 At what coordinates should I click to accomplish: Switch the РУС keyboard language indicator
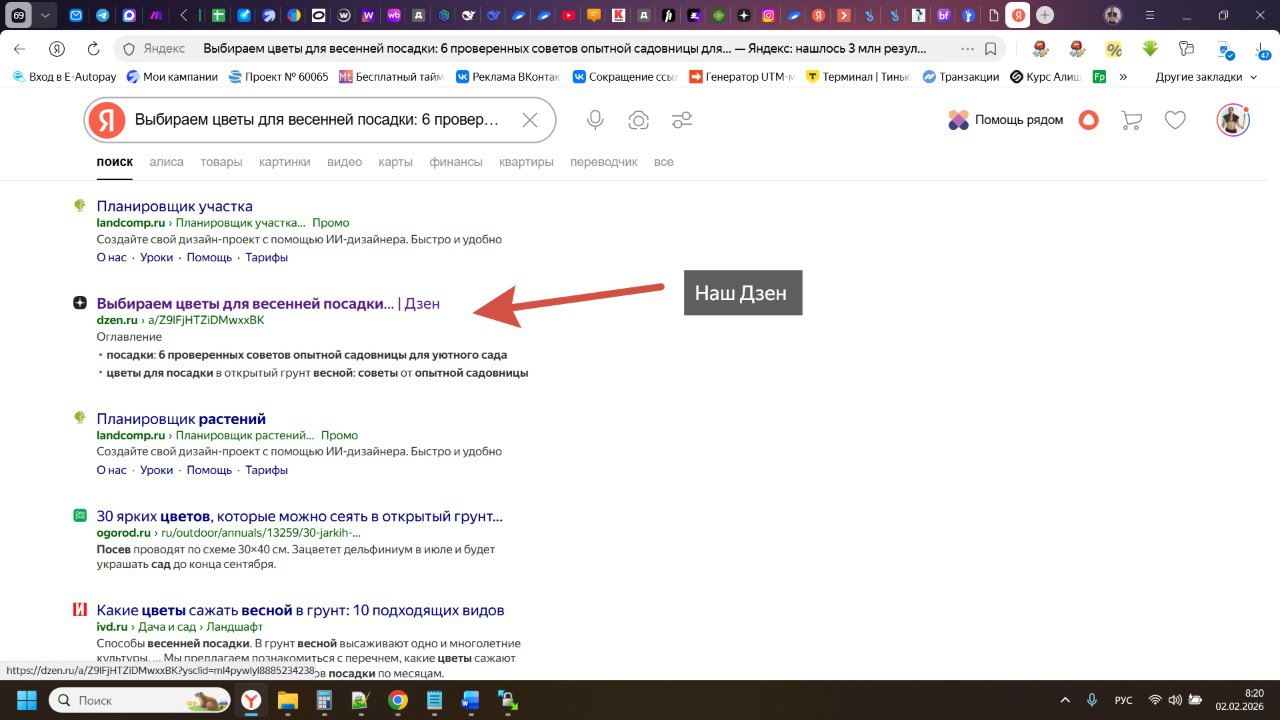(x=1124, y=700)
